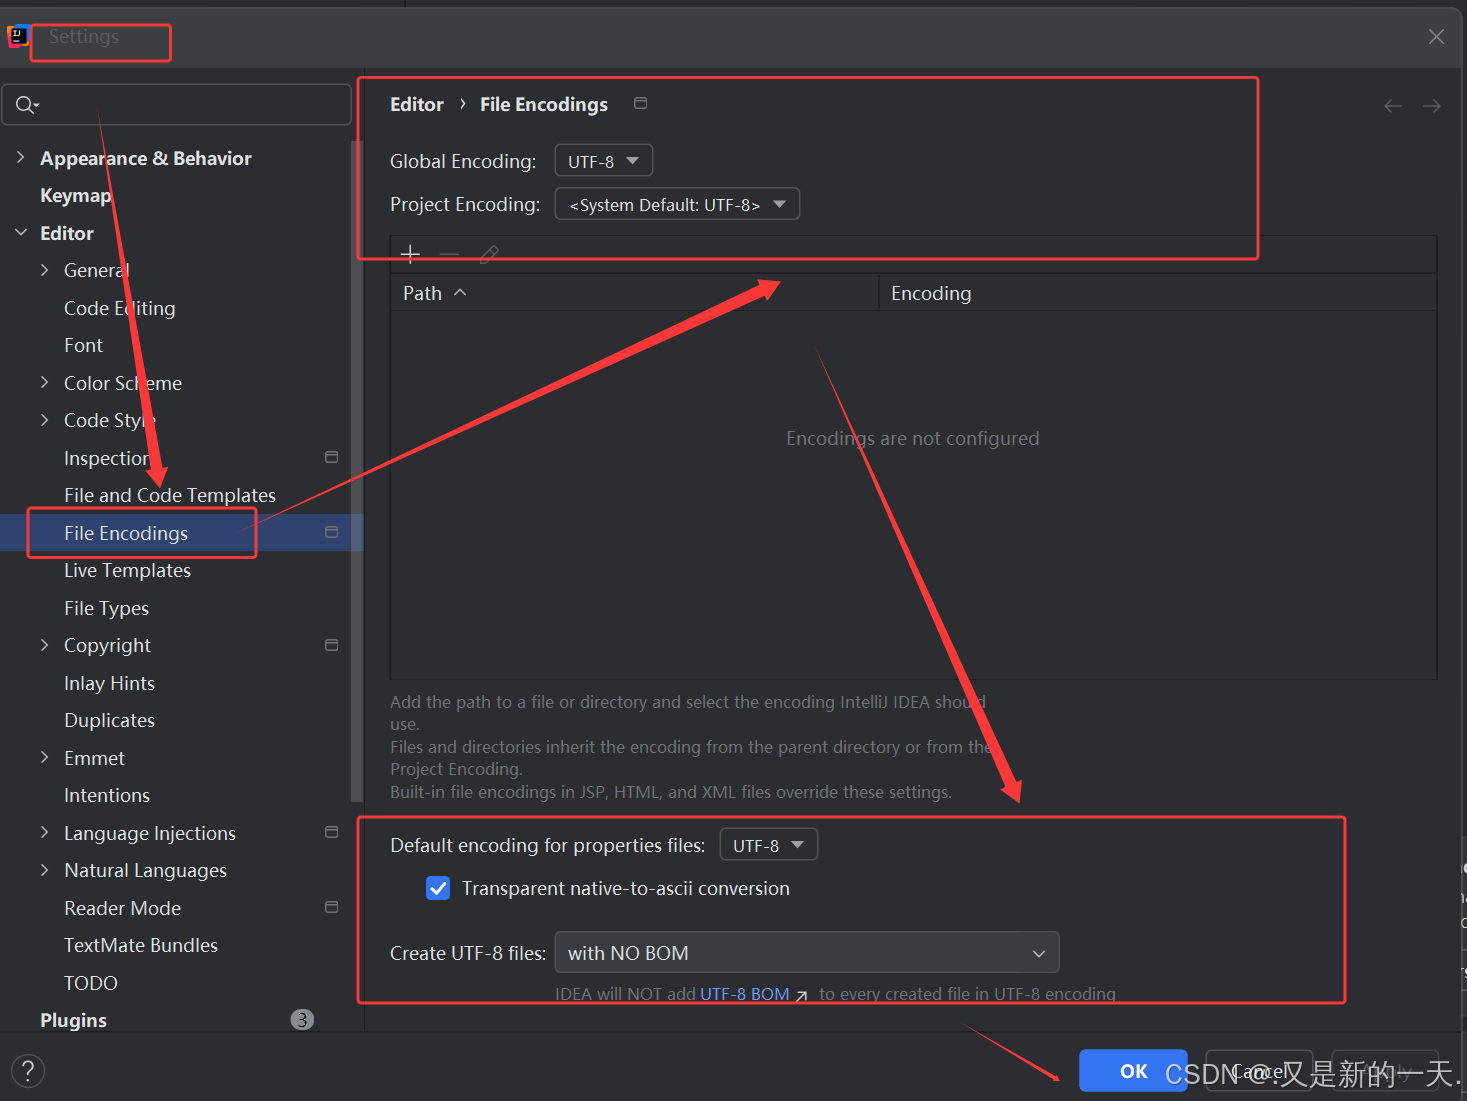Open TextMate Bundles settings page
The height and width of the screenshot is (1101, 1467).
point(141,945)
